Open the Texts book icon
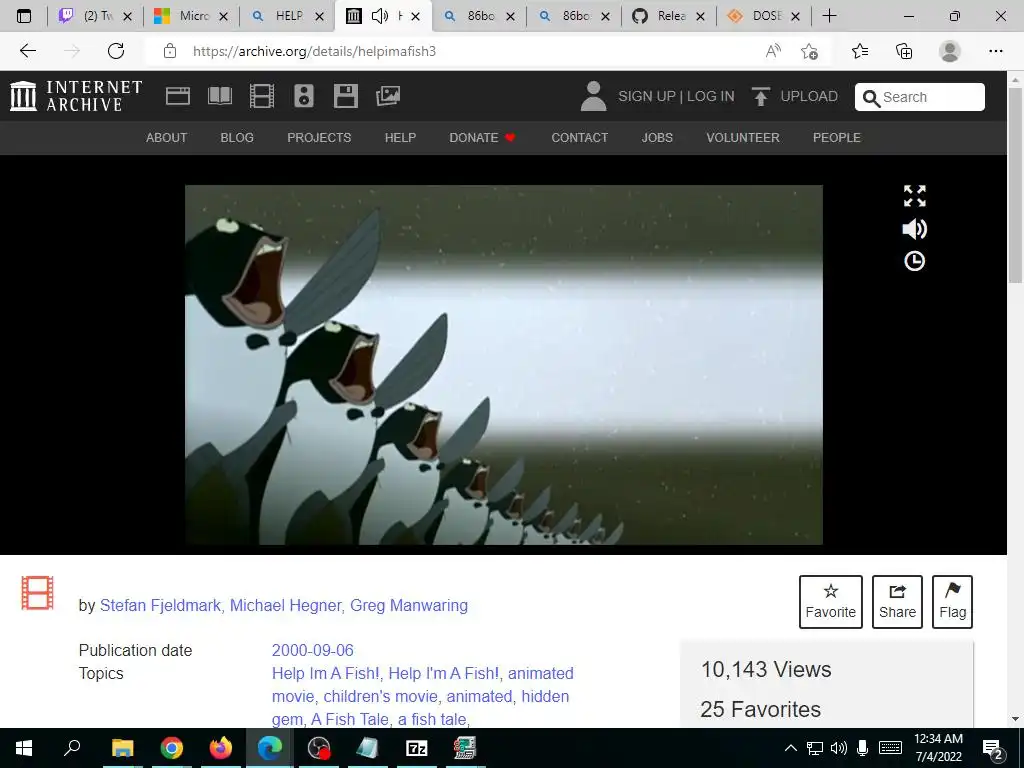The image size is (1024, 768). (219, 96)
